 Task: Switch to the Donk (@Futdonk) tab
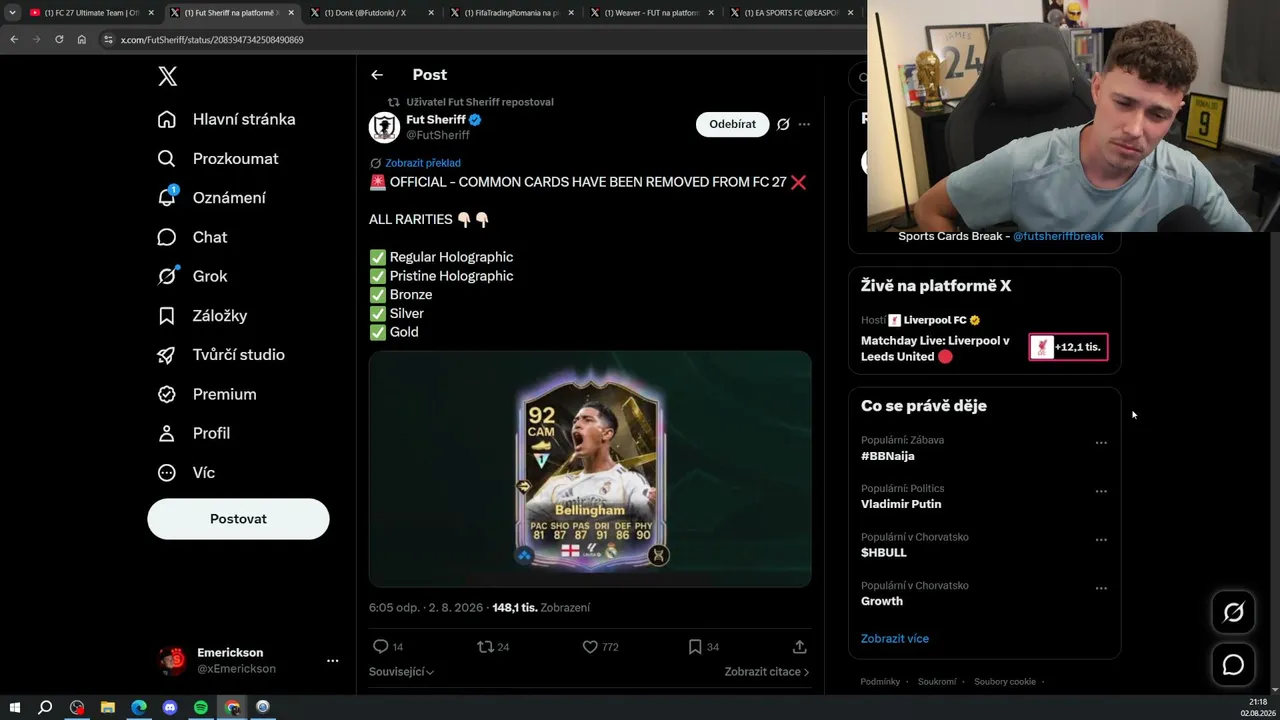tap(371, 13)
